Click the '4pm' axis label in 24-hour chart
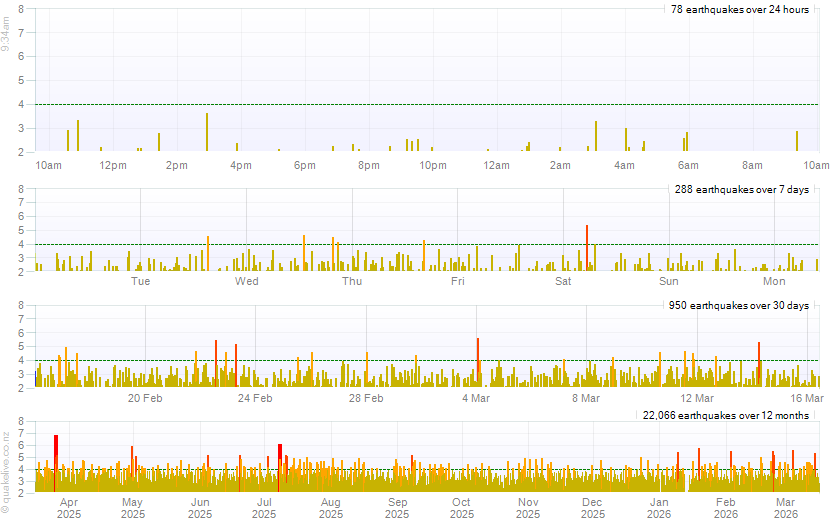 pos(241,165)
